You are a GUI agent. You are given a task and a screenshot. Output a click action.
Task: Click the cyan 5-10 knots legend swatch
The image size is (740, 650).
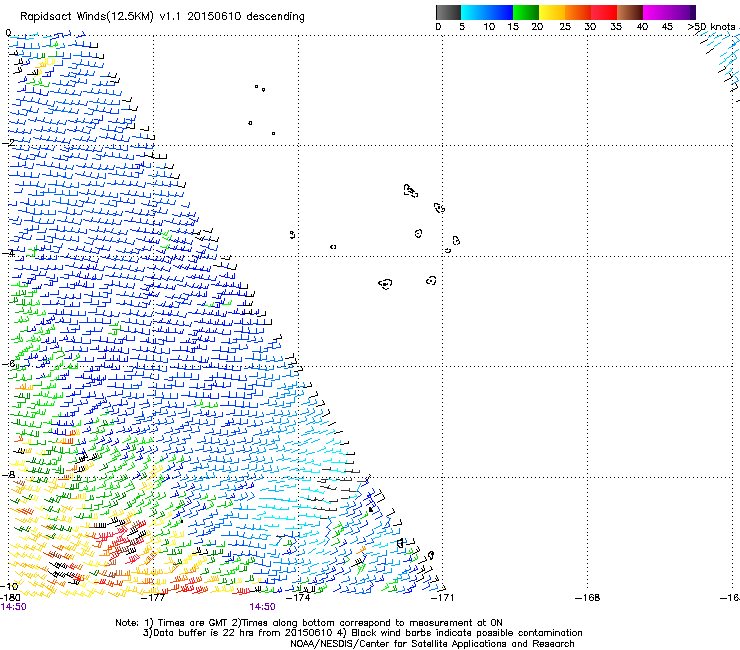474,12
